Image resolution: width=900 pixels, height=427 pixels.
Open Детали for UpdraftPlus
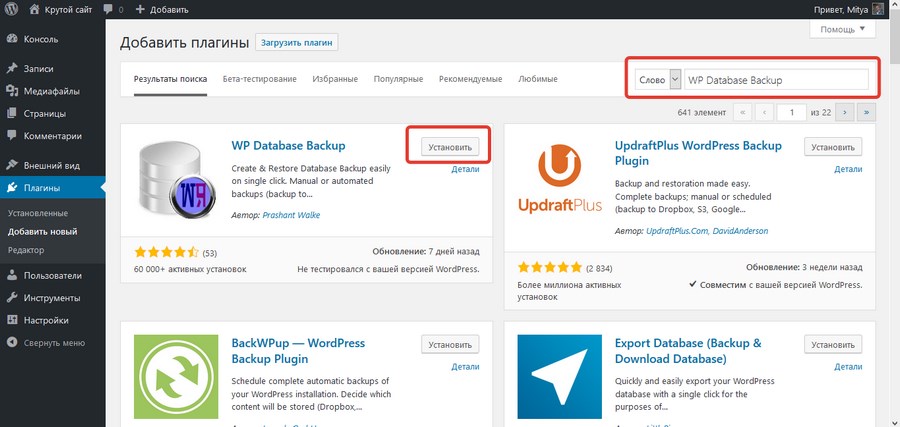click(x=848, y=169)
